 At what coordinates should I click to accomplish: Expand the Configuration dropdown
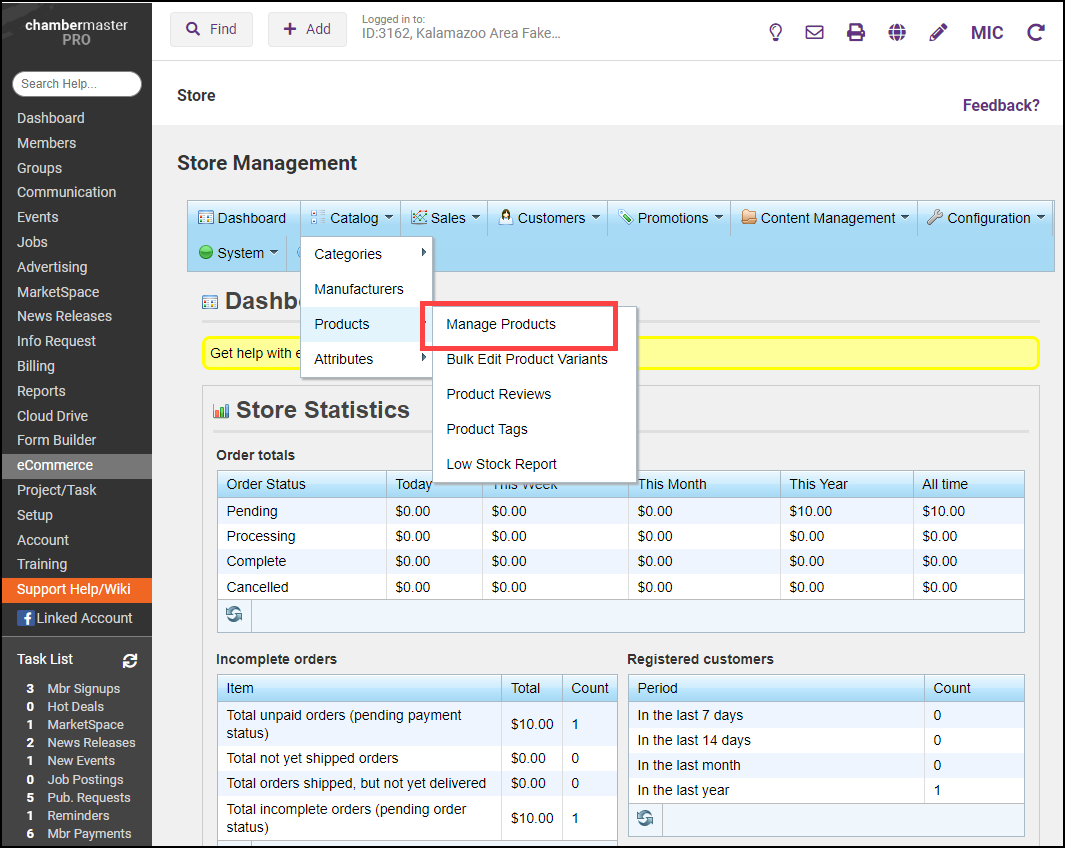click(986, 218)
